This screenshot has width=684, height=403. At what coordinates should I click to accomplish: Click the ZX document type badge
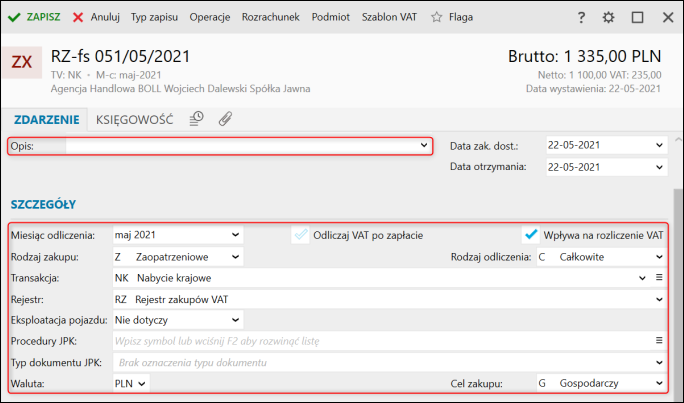22,62
